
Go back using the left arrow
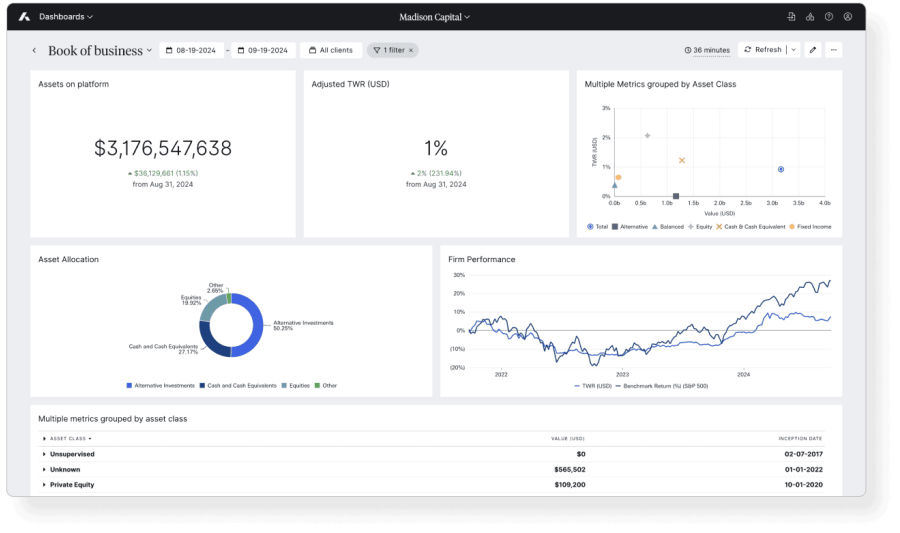click(34, 50)
